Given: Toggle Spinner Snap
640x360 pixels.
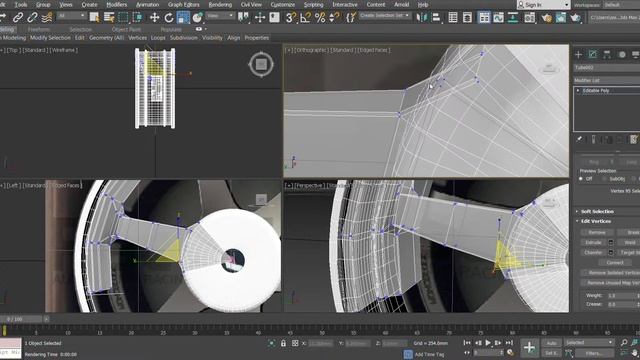Looking at the screenshot, I should point(335,17).
